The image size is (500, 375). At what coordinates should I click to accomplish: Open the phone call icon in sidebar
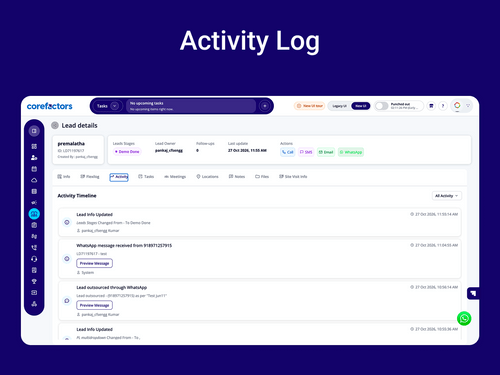tap(34, 248)
